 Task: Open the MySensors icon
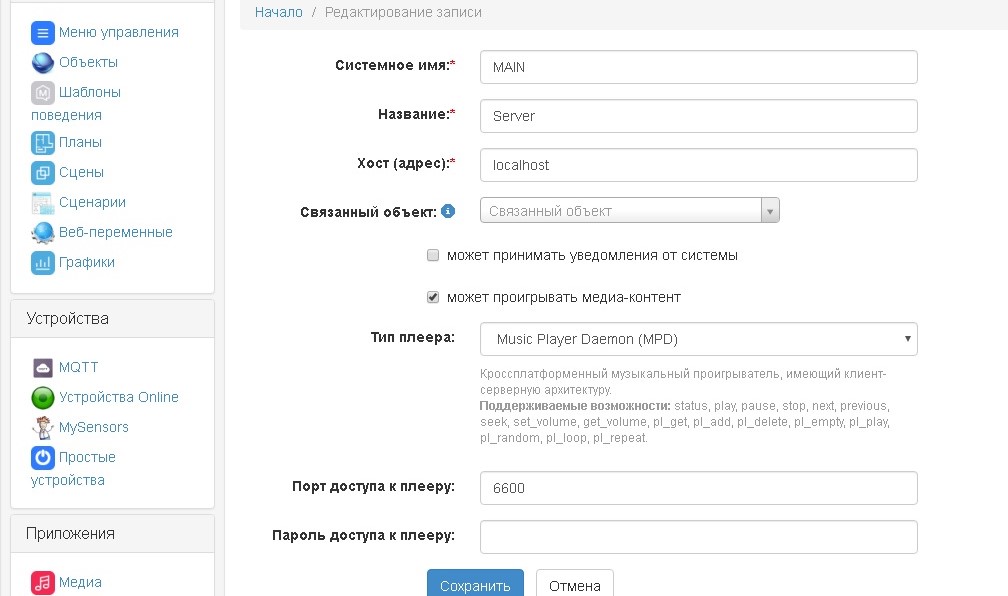point(42,428)
